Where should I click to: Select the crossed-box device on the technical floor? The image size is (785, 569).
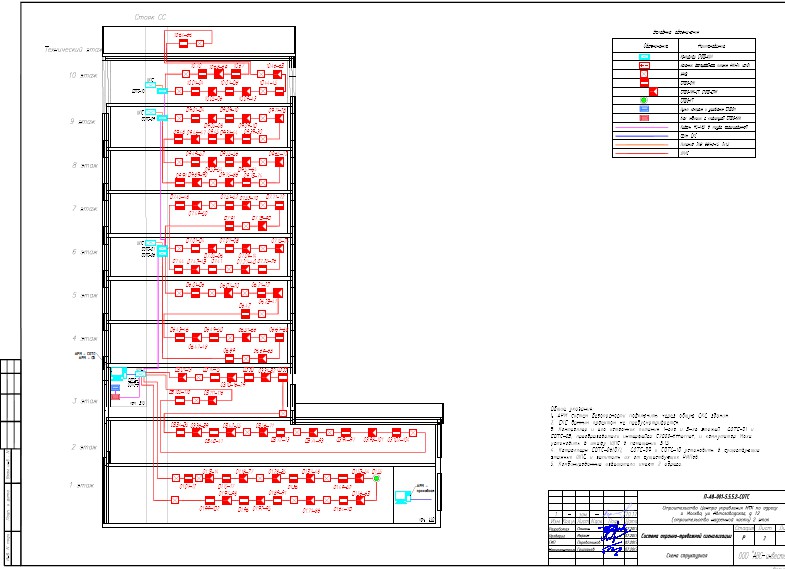tap(200, 44)
